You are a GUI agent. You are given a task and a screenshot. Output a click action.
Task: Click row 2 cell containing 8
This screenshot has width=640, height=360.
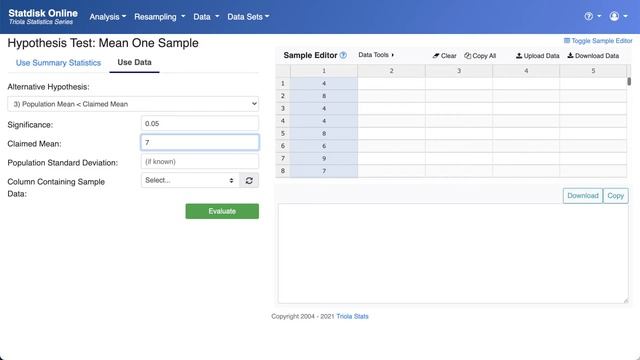click(x=324, y=96)
